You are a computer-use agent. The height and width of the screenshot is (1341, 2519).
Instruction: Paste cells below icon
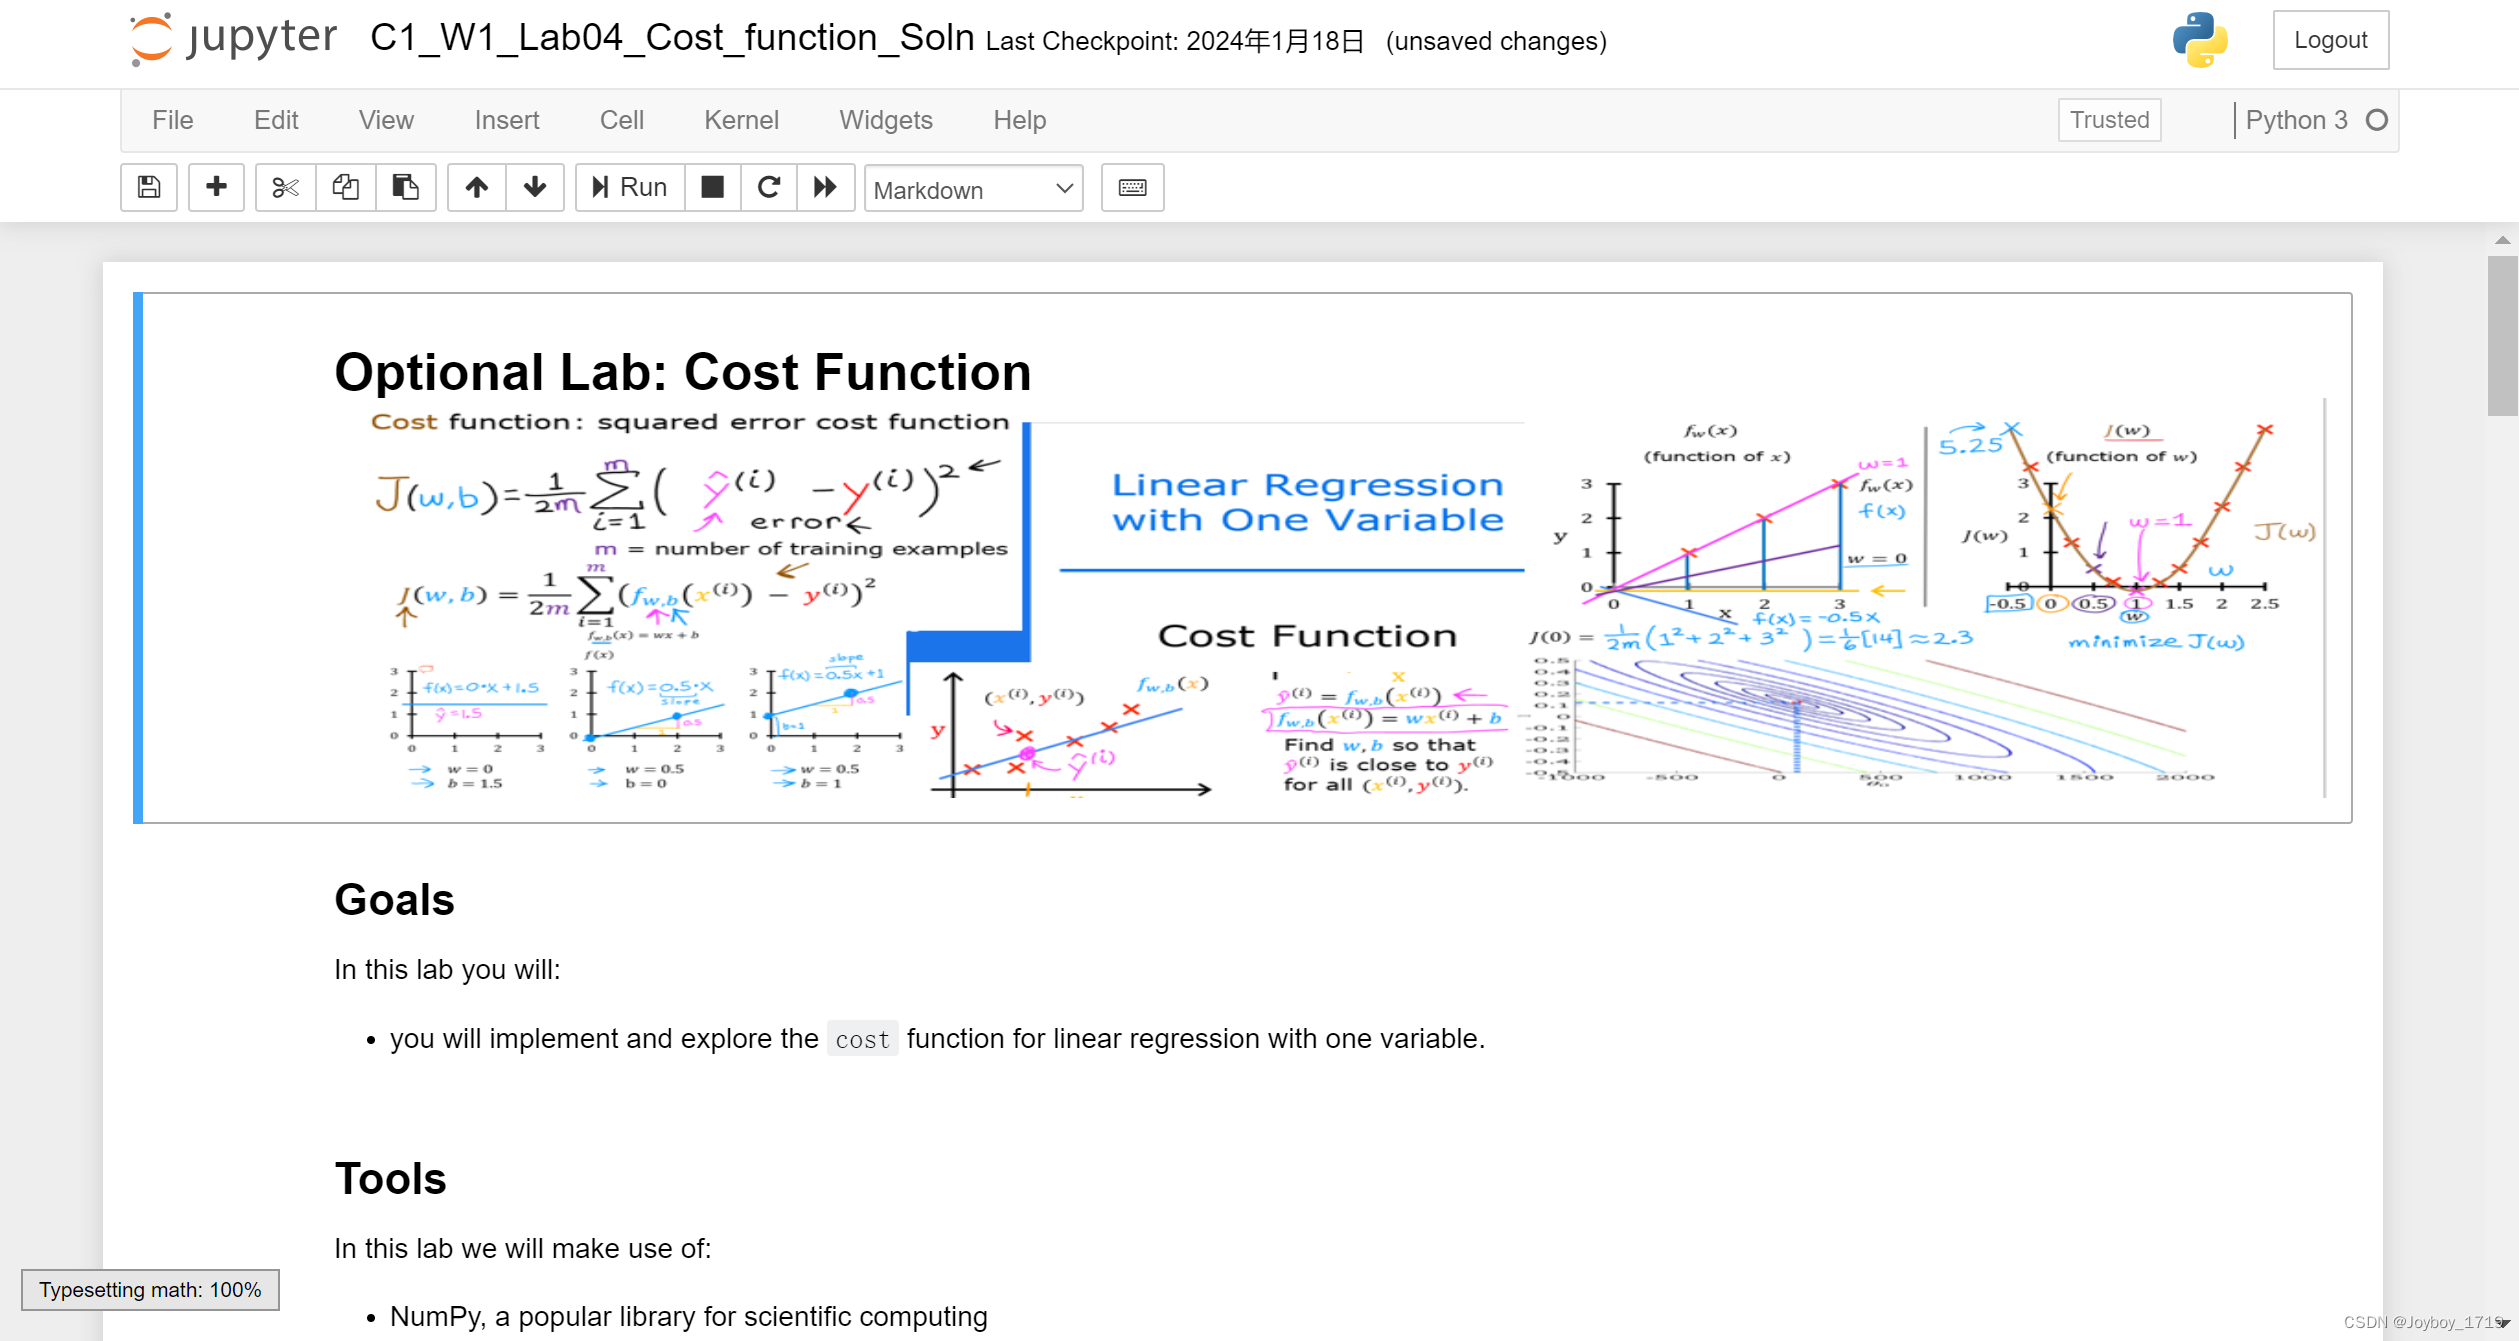pos(405,187)
